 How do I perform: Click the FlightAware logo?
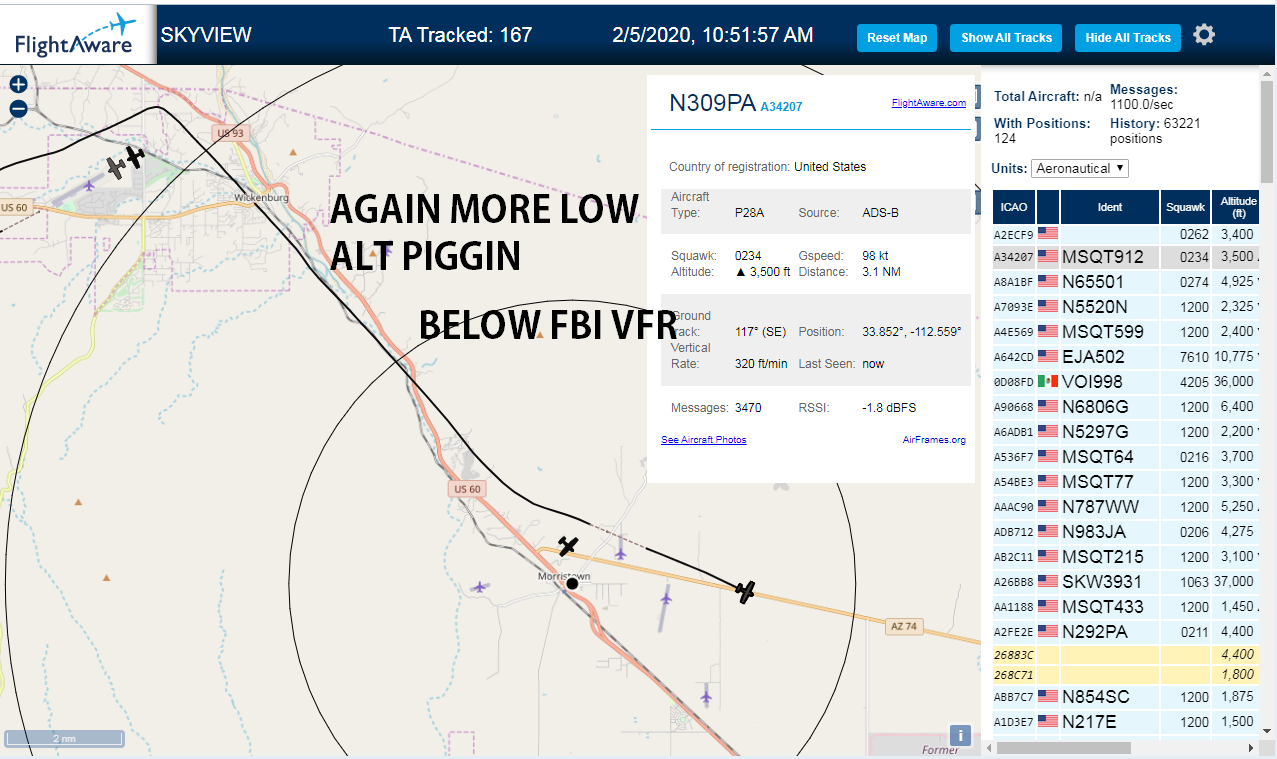point(76,34)
